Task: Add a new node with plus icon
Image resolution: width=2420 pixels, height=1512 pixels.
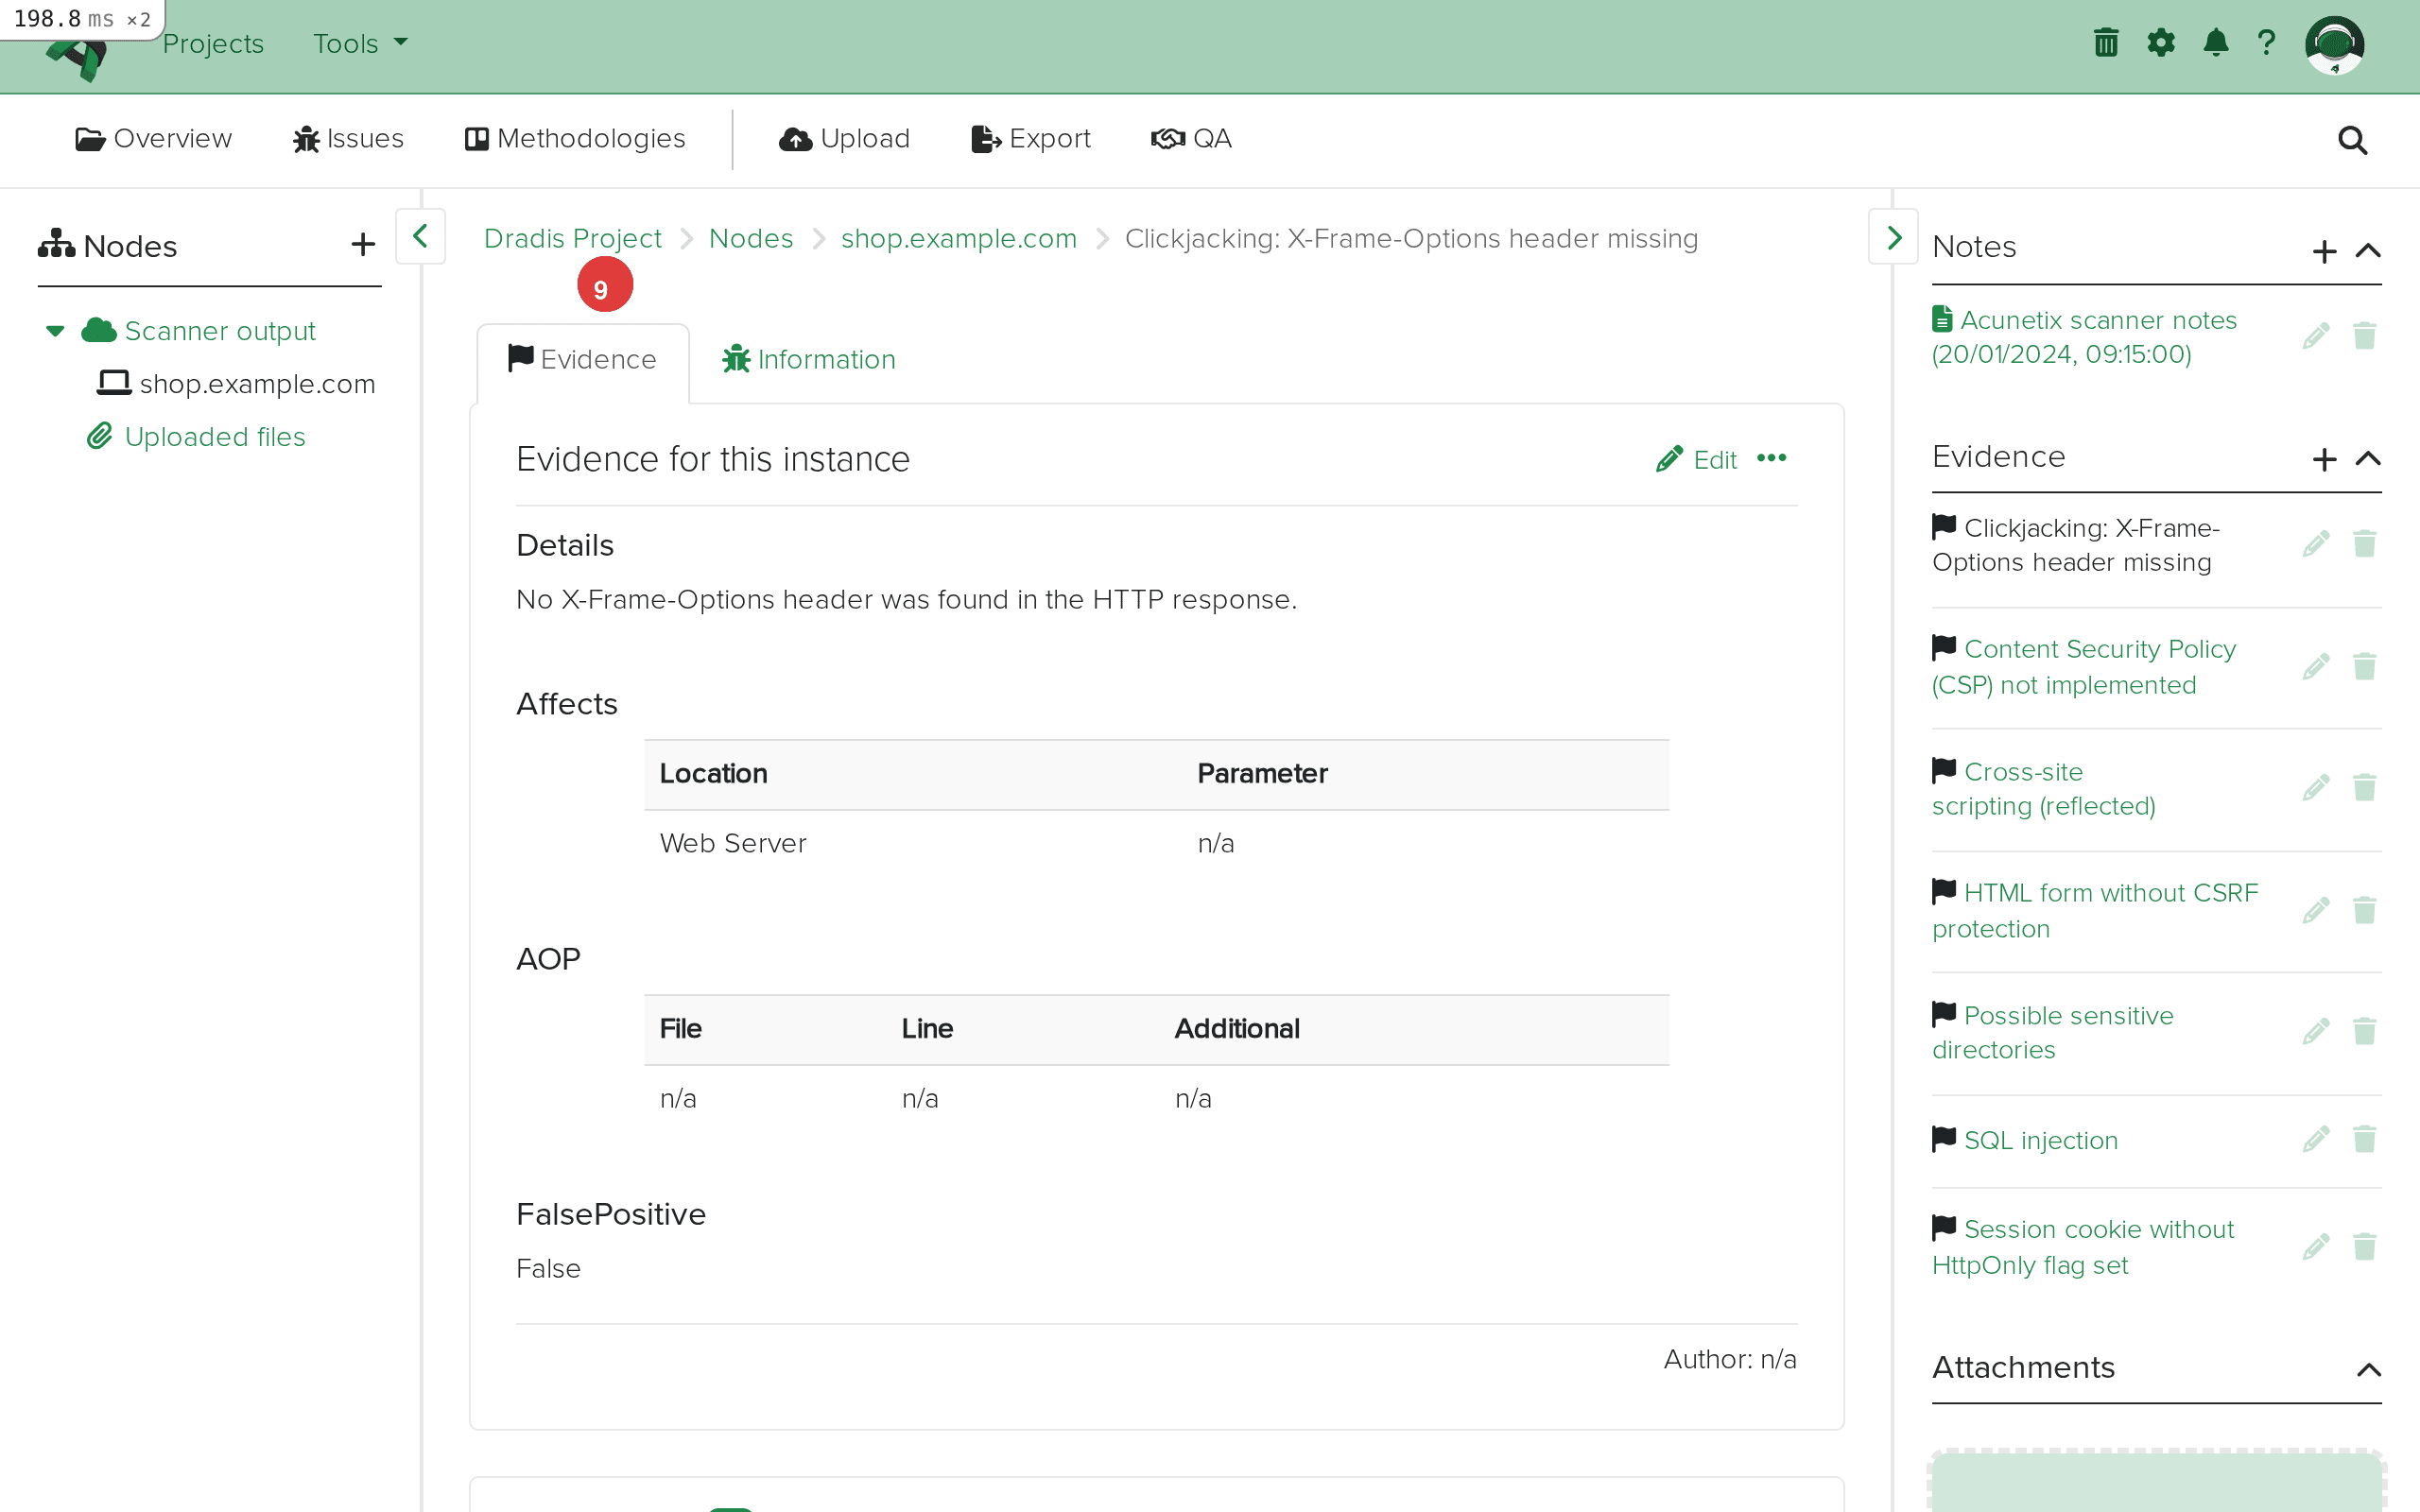Action: point(363,245)
